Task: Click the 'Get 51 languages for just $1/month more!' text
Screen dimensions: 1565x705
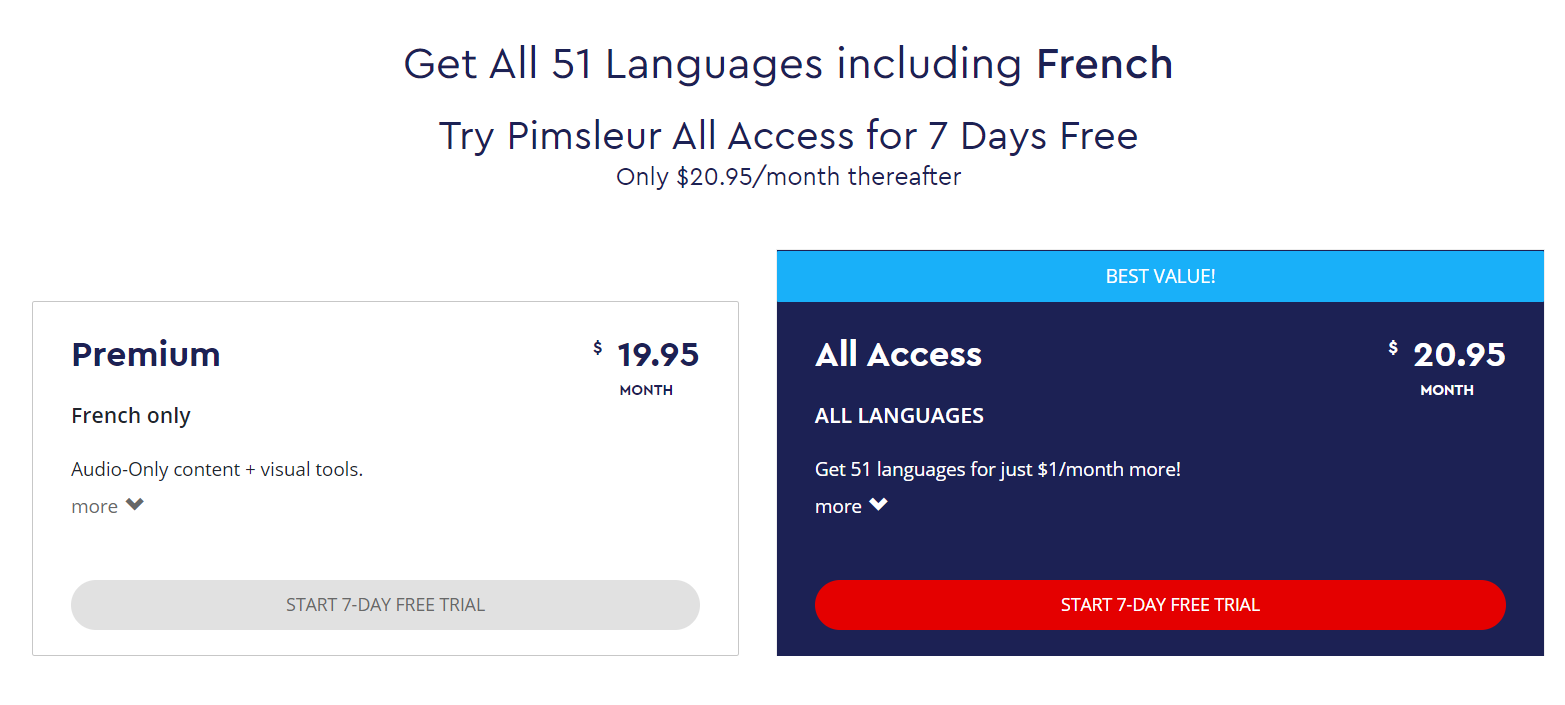Action: (x=998, y=469)
